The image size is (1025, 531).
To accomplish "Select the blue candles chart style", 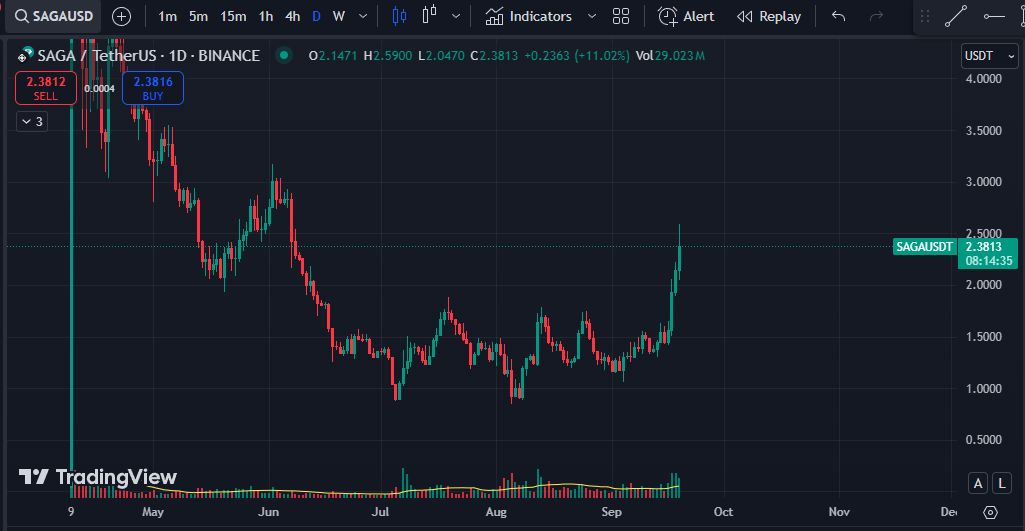I will point(399,16).
